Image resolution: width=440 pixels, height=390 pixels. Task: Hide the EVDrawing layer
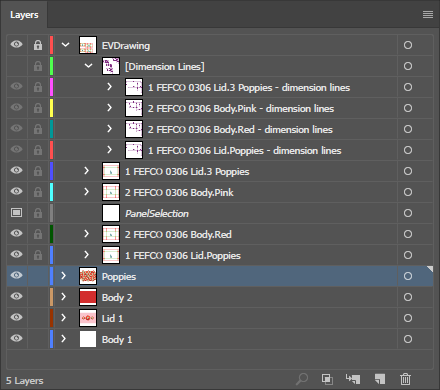pyautogui.click(x=16, y=44)
